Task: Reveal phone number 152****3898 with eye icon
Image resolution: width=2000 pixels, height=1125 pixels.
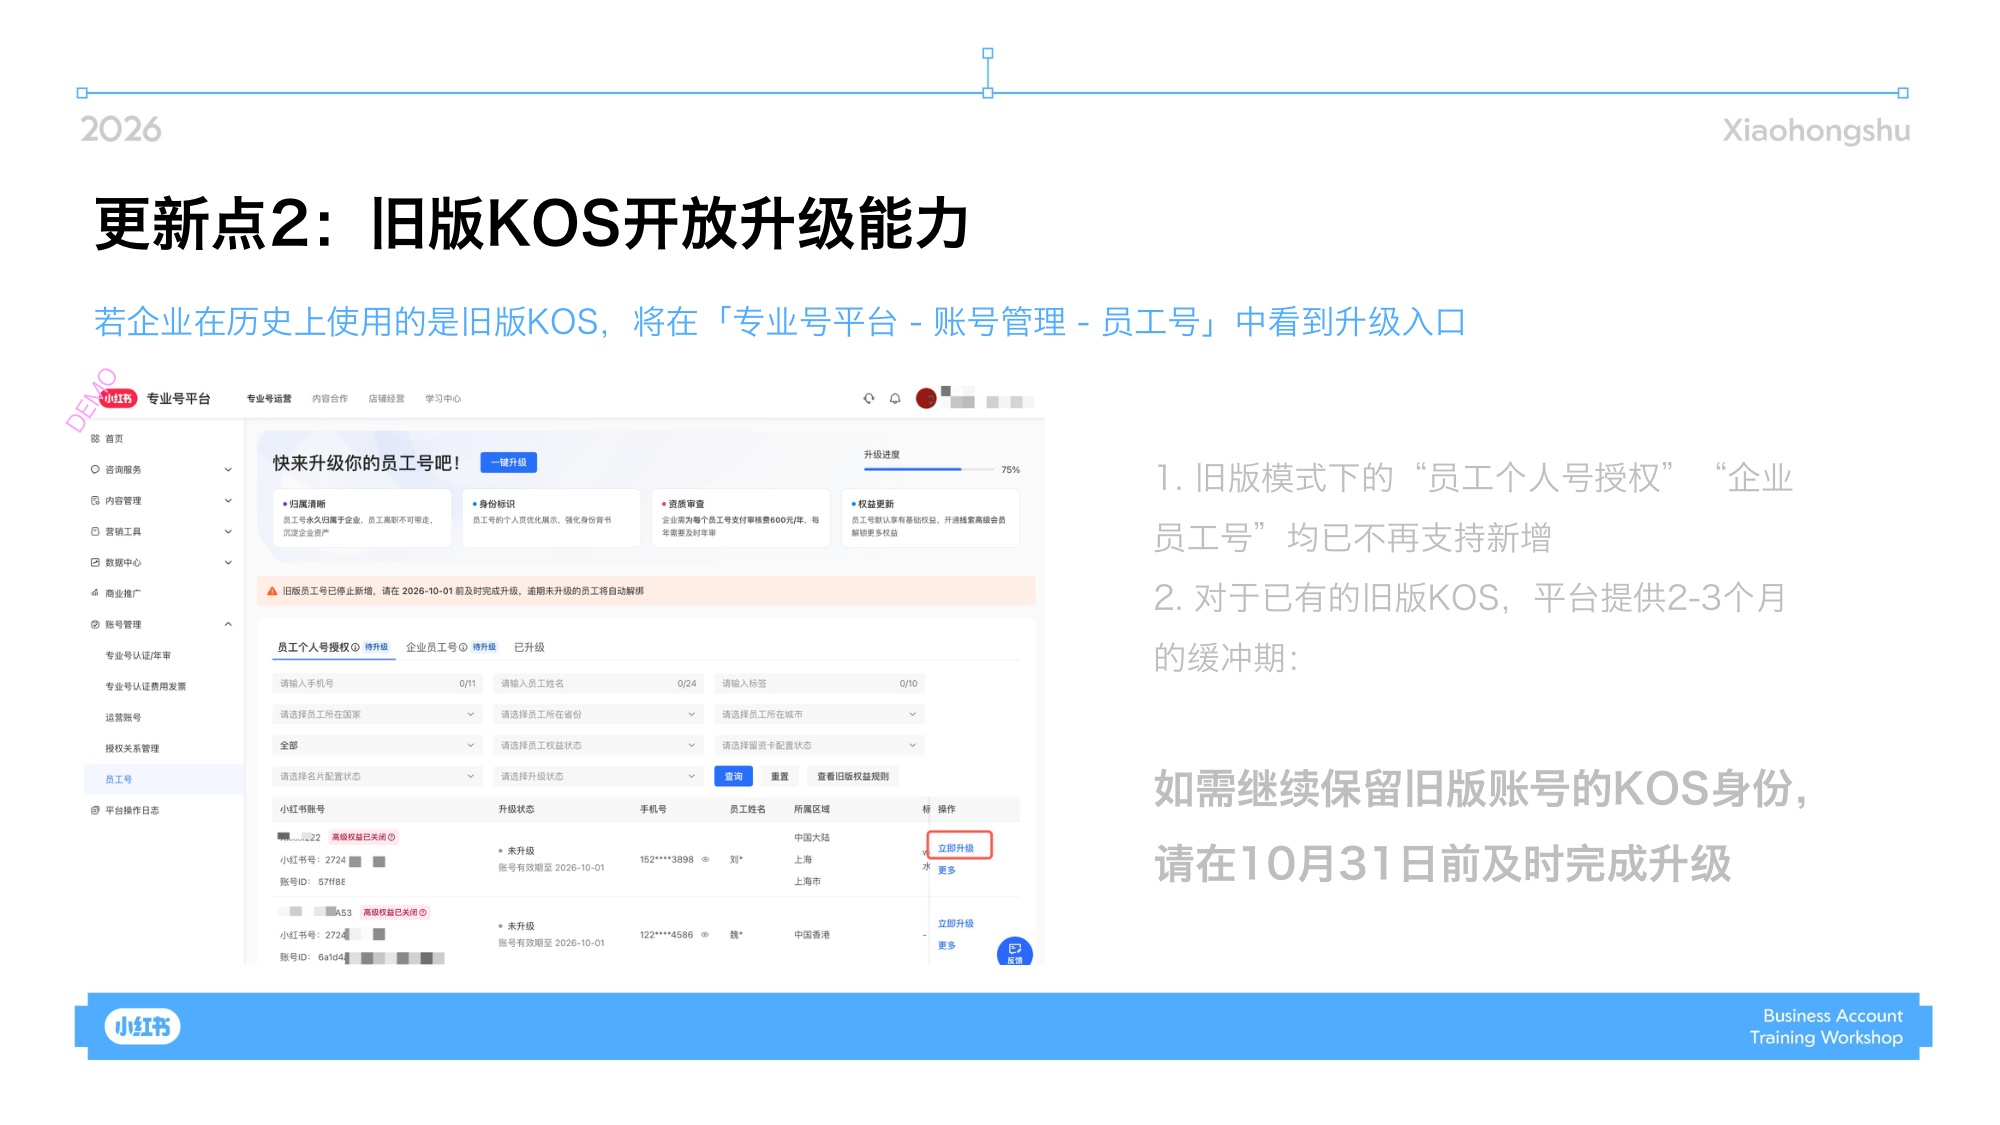Action: [705, 860]
